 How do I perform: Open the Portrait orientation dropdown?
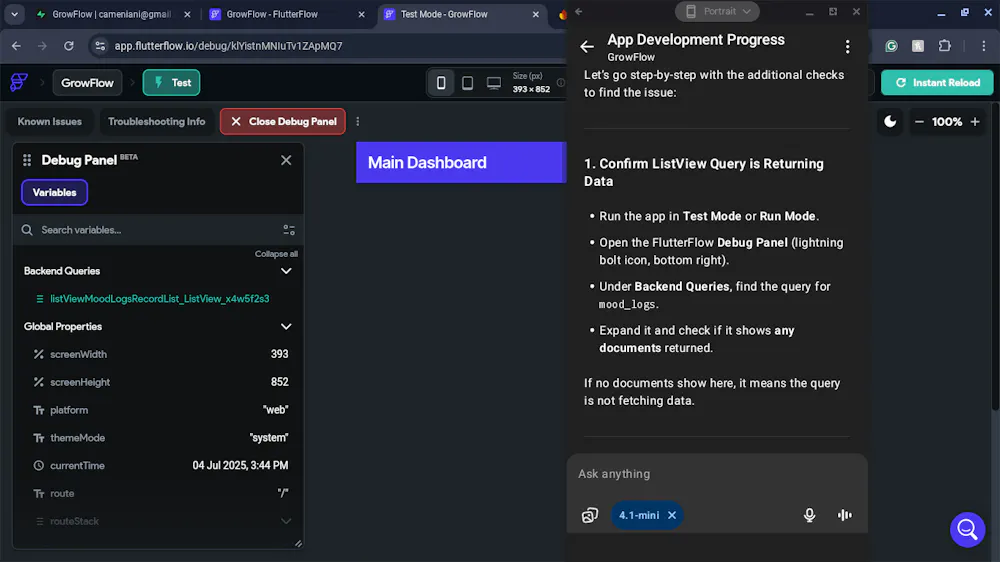717,12
